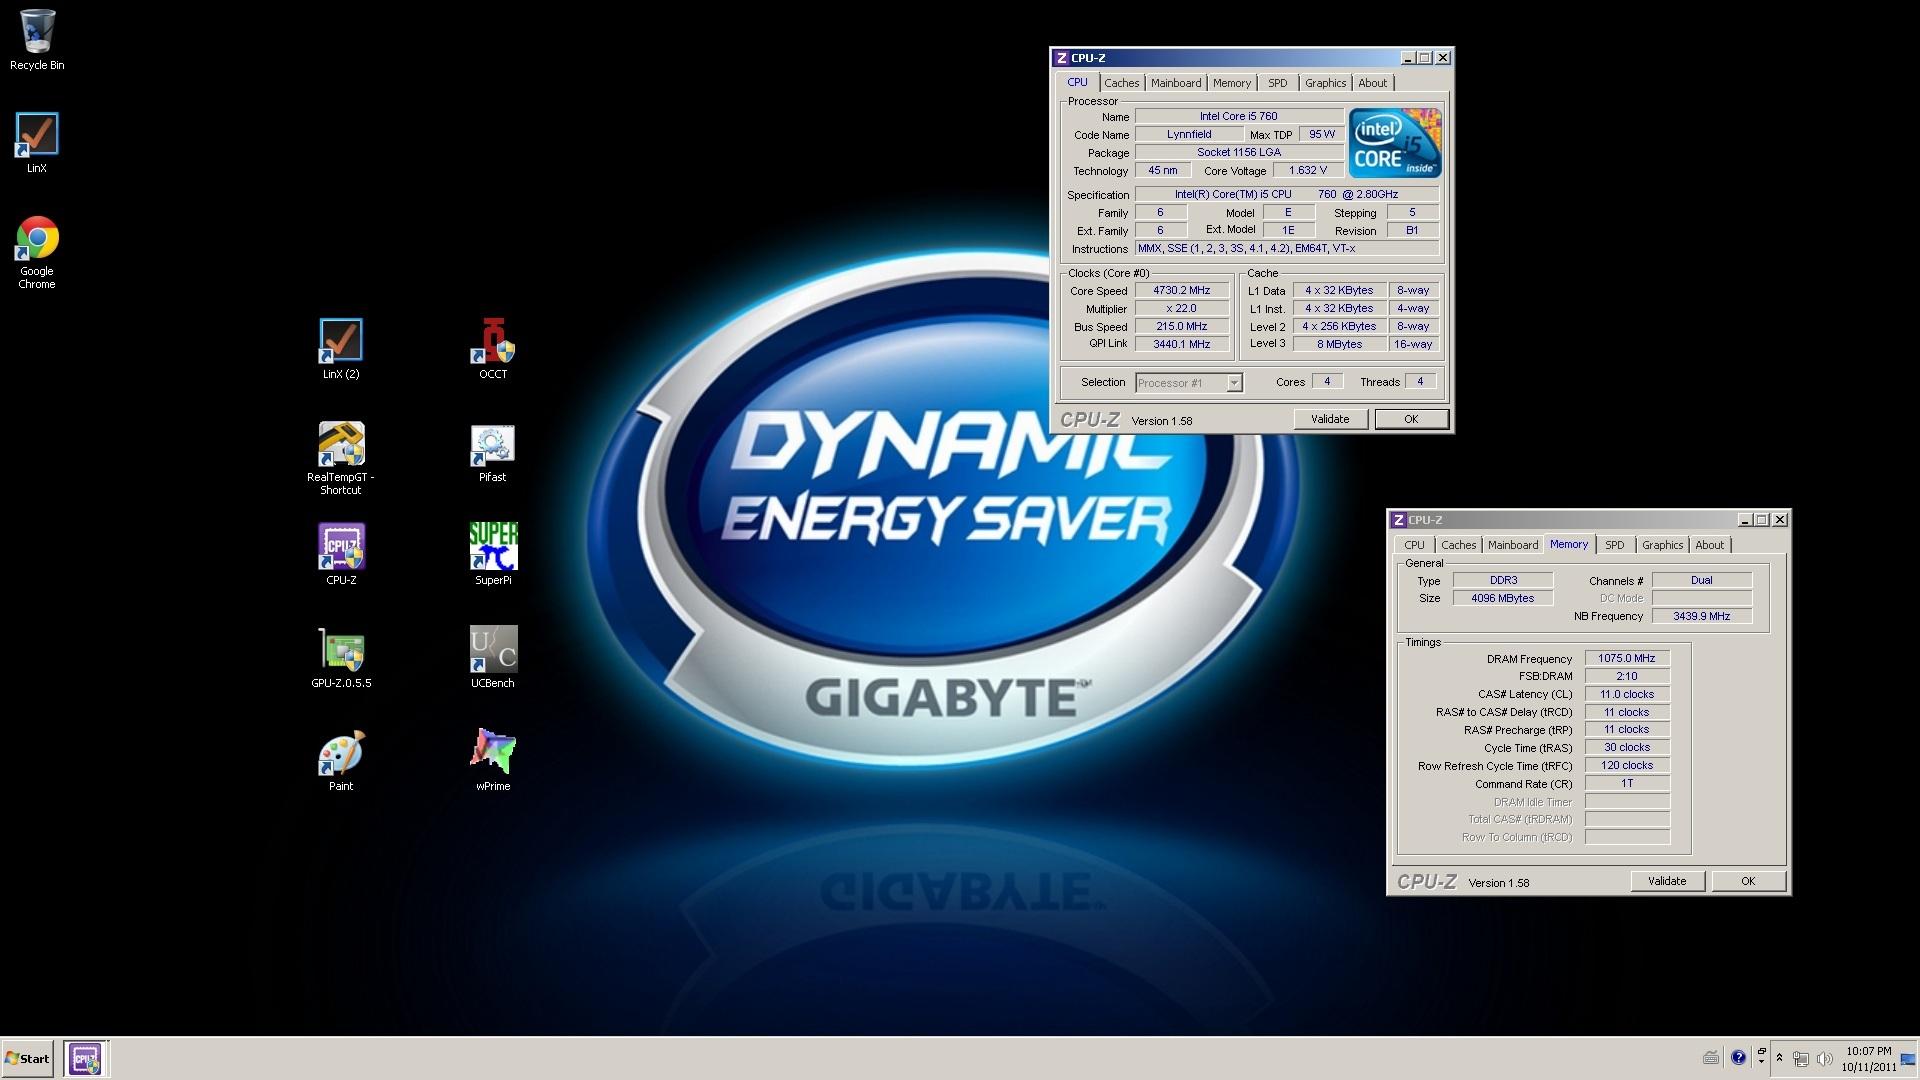Screen dimensions: 1920x1080
Task: Select CPU tab in lower CPU-Z window
Action: pos(1414,545)
